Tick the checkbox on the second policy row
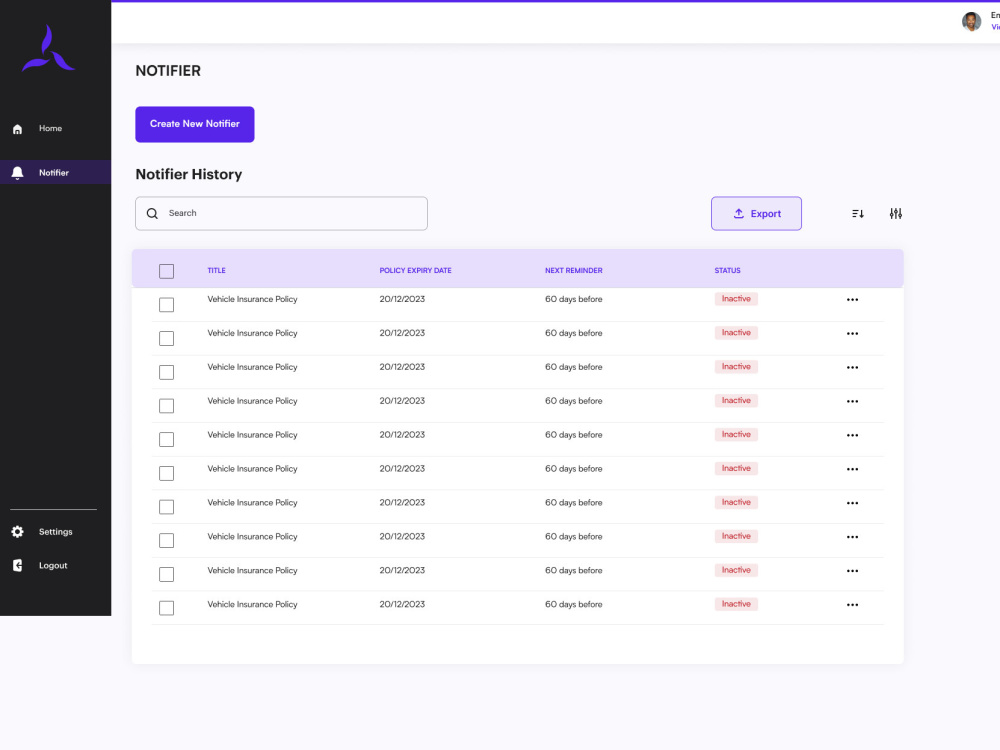Image resolution: width=1000 pixels, height=750 pixels. 166,339
